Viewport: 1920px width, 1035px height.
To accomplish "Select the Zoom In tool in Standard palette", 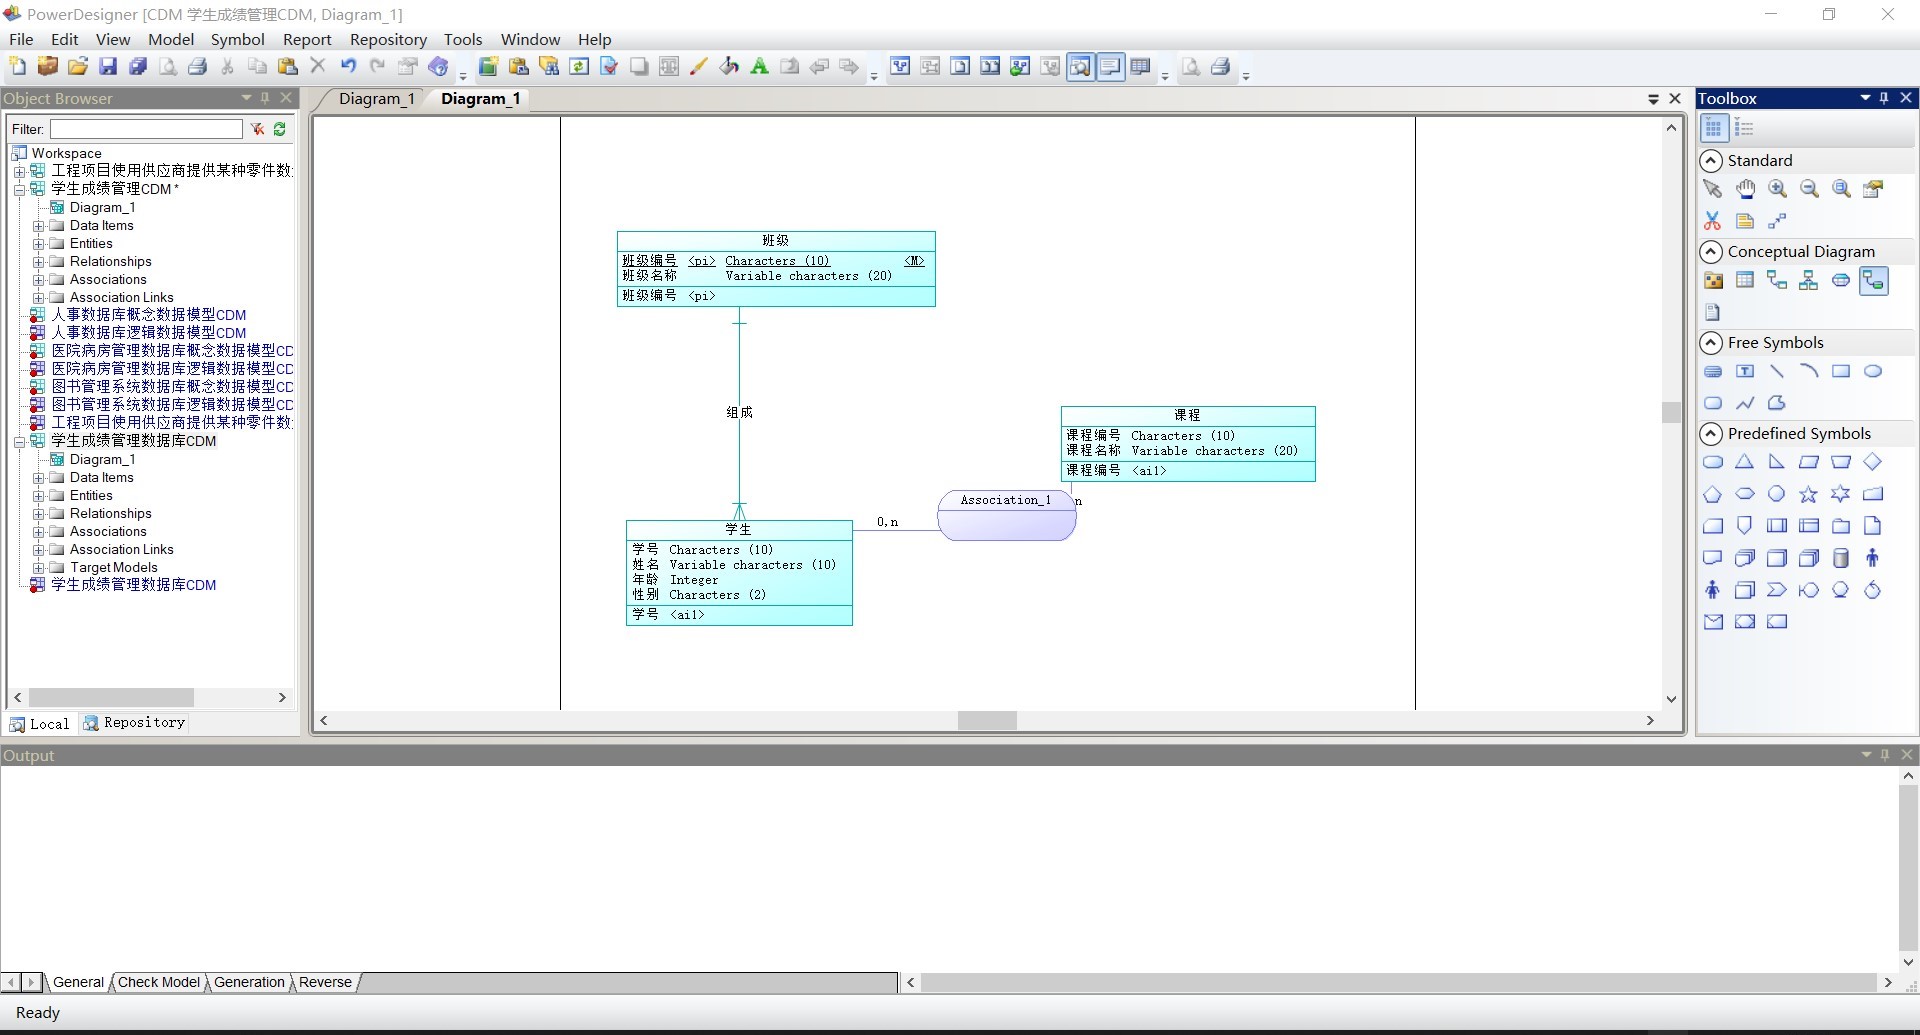I will [x=1778, y=188].
